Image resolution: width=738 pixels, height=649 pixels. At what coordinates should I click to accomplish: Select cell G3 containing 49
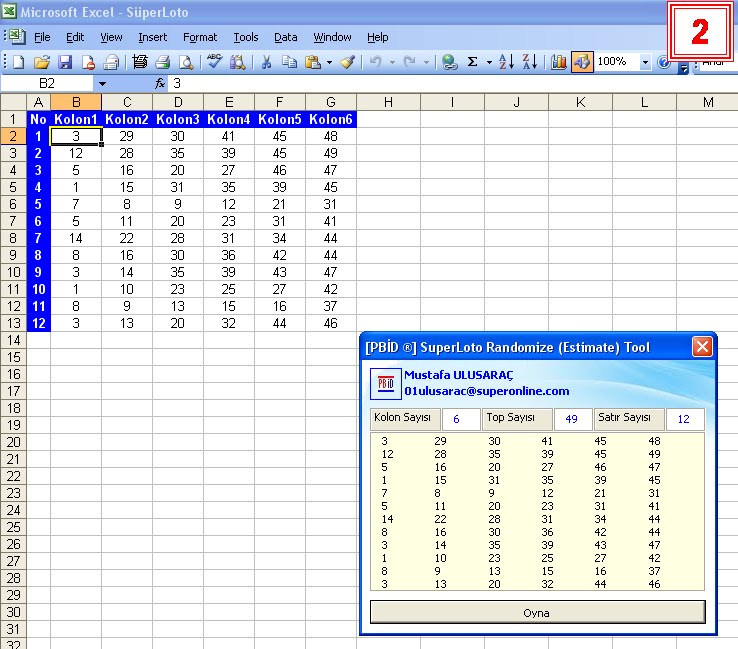click(331, 153)
